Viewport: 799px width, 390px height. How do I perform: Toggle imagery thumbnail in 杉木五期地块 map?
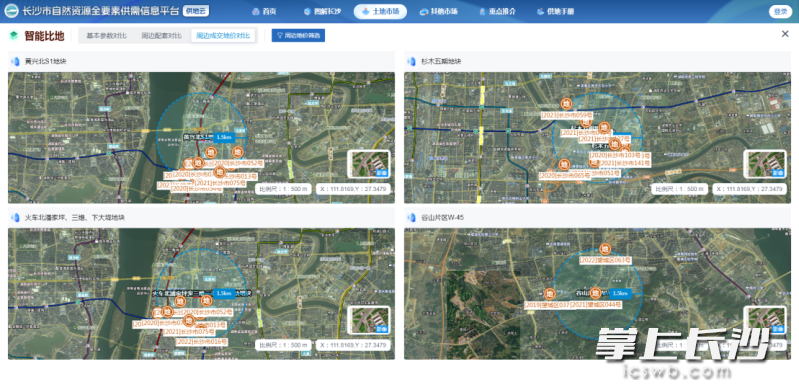click(764, 164)
